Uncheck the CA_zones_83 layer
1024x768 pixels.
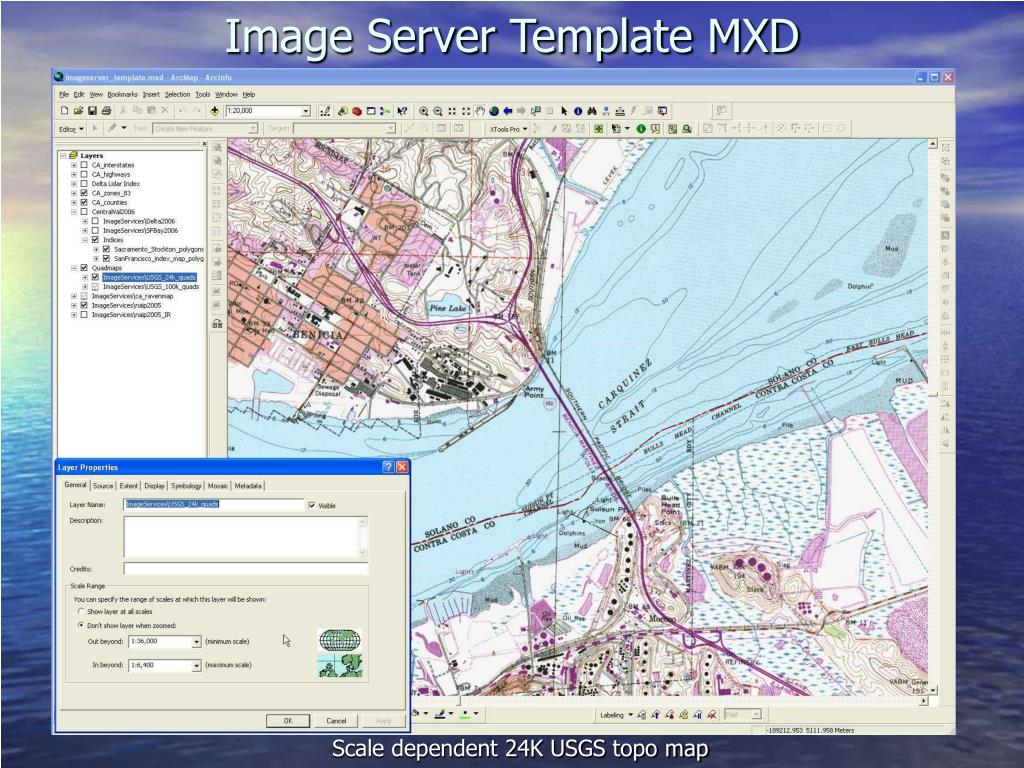[84, 193]
